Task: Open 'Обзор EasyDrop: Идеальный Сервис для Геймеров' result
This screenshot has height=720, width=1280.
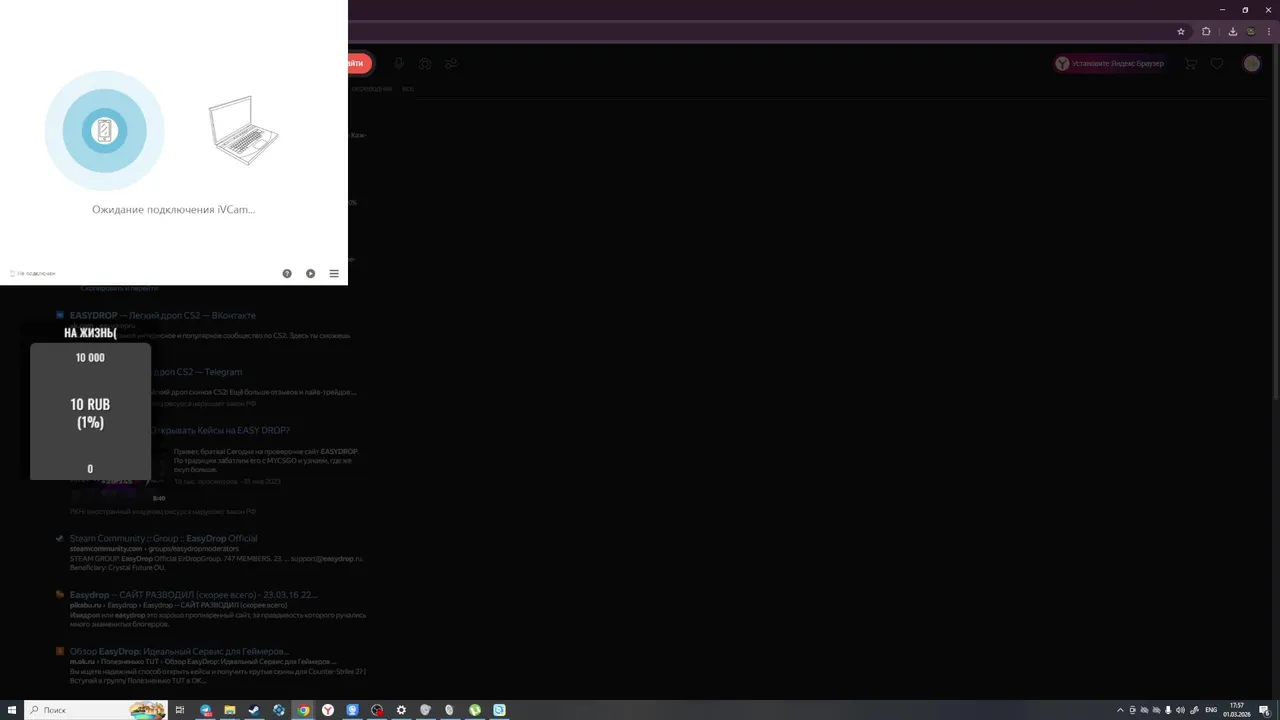Action: click(x=179, y=651)
